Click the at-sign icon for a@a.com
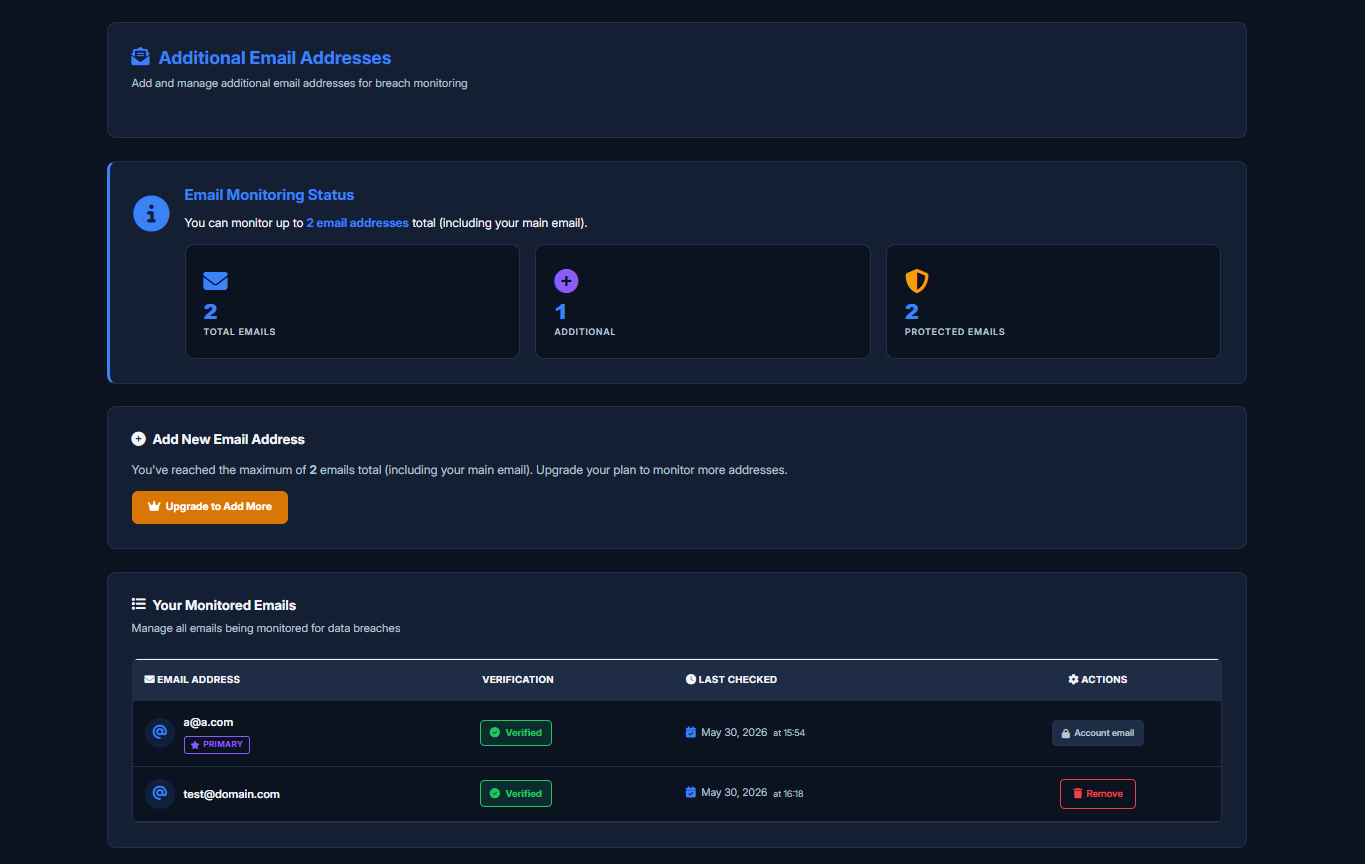 coord(159,733)
